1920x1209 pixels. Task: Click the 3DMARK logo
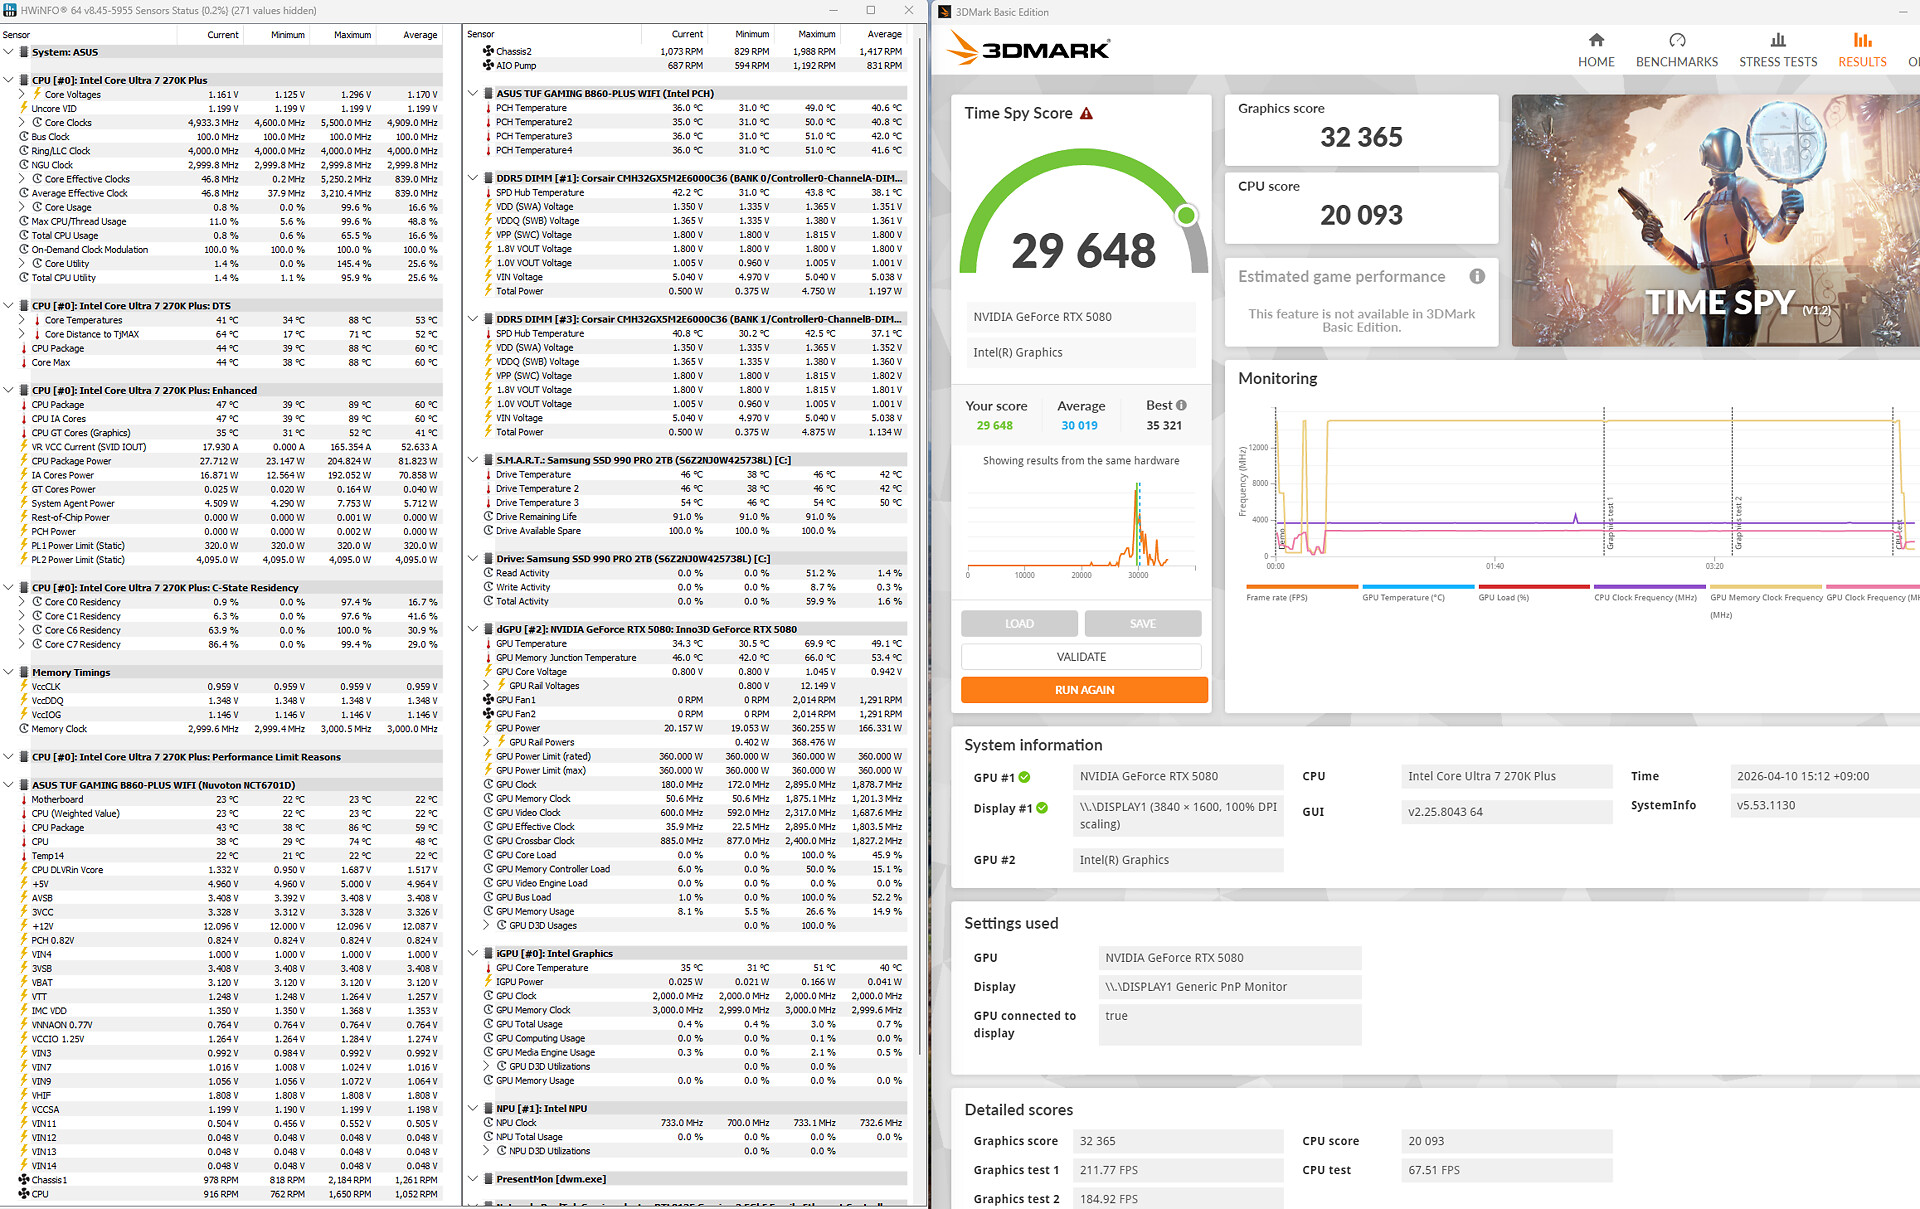(x=1029, y=49)
